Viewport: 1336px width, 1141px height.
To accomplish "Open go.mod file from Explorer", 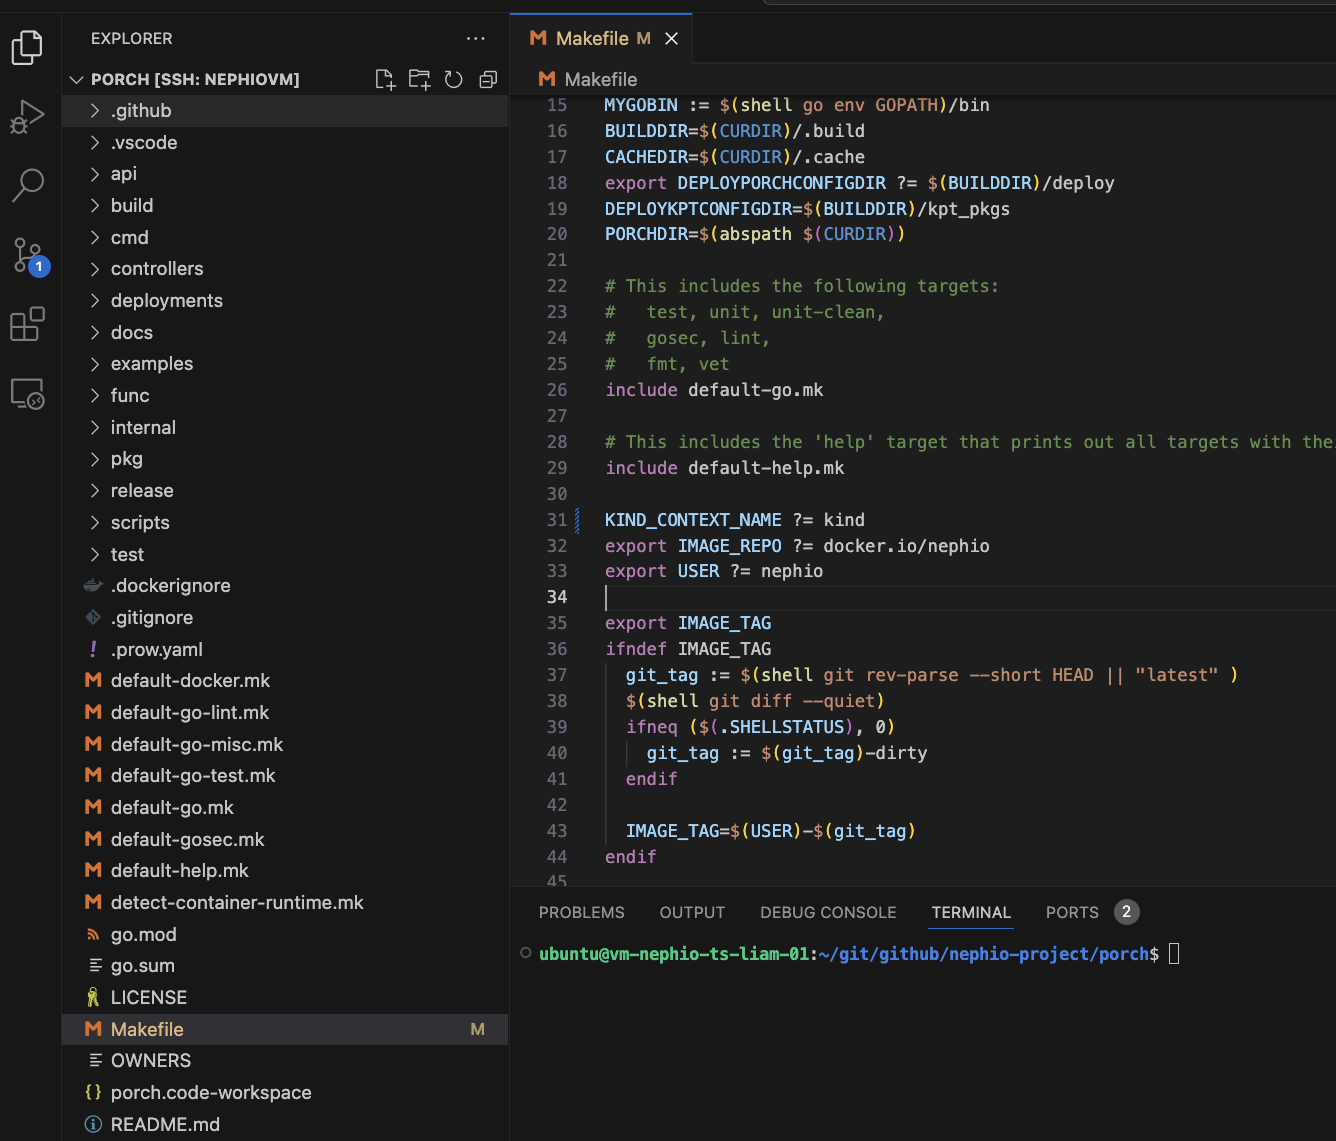I will (x=143, y=935).
